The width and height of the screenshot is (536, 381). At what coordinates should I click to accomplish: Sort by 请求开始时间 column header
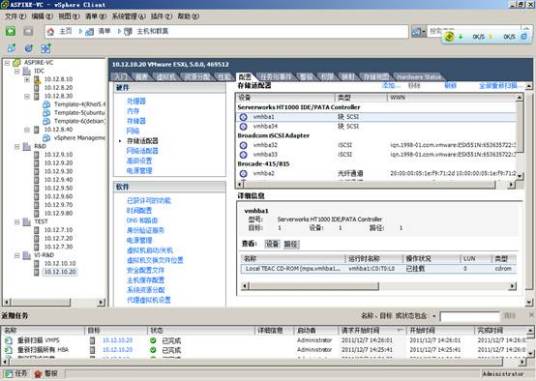372,330
